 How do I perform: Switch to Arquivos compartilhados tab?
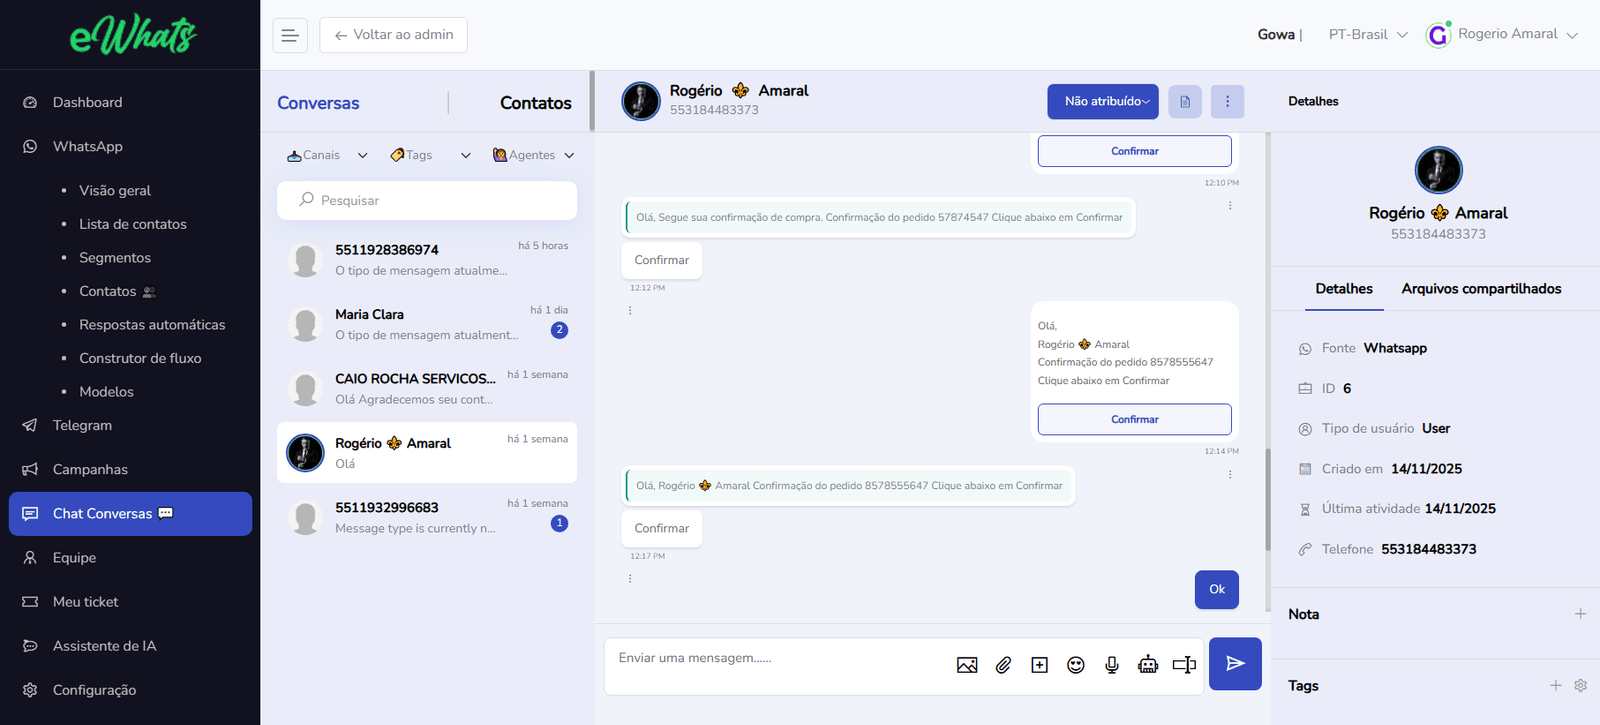(x=1481, y=289)
